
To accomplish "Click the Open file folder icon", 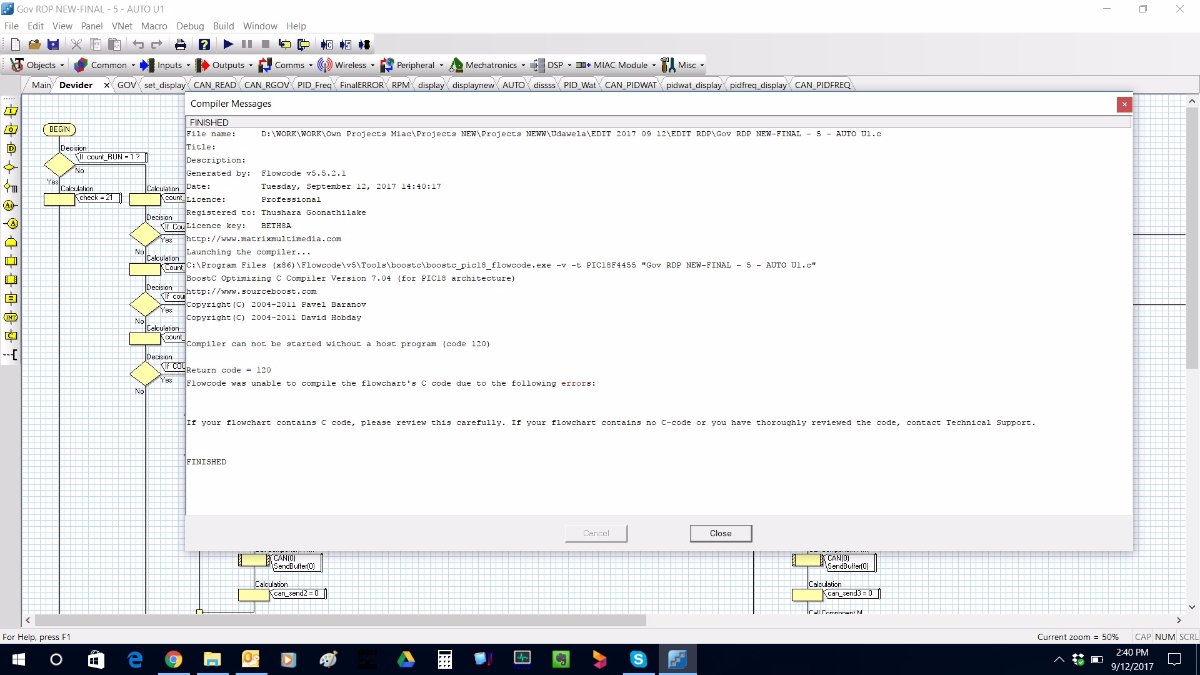I will (34, 44).
